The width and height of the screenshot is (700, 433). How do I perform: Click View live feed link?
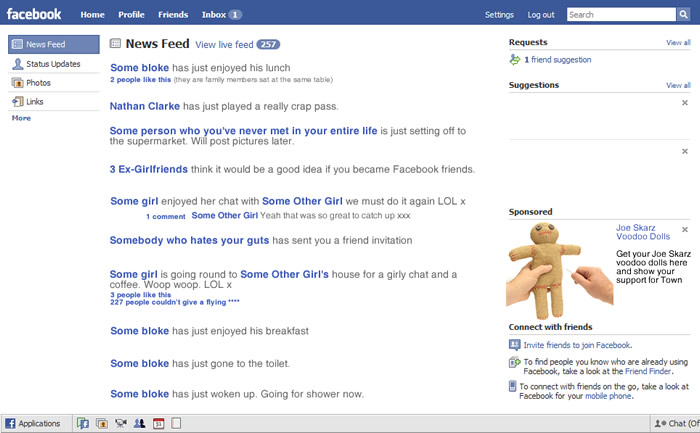tap(224, 45)
